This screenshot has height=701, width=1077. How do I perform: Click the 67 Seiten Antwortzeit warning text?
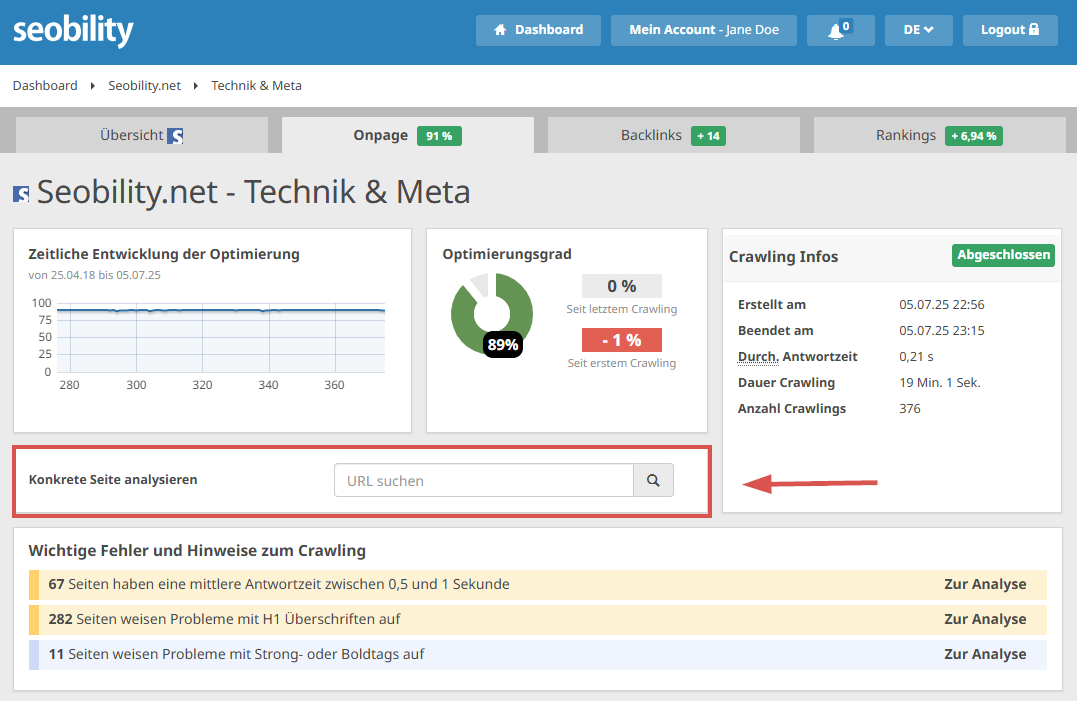pos(279,584)
